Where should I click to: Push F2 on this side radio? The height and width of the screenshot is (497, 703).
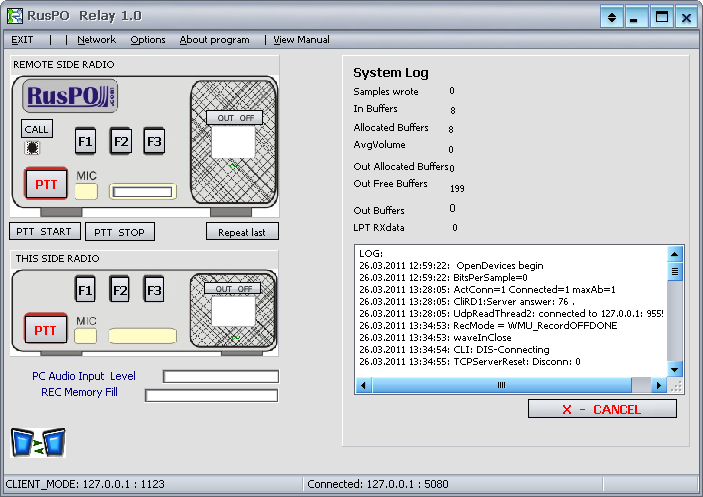pos(120,290)
